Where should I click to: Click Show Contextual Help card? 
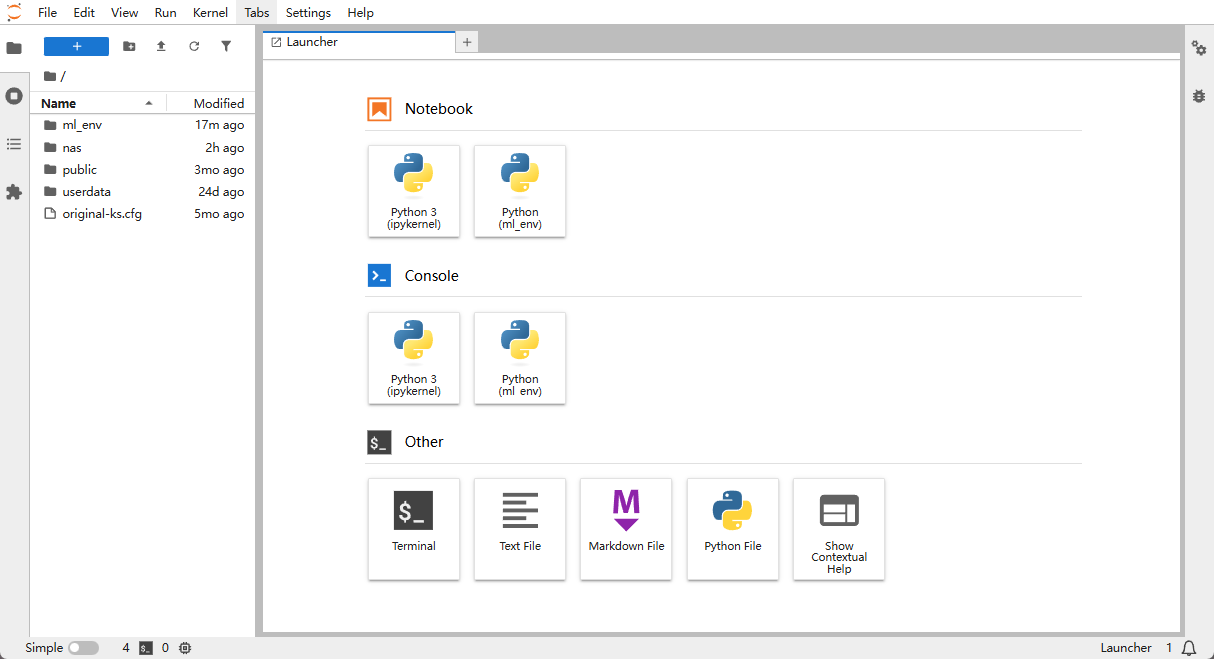pyautogui.click(x=839, y=529)
